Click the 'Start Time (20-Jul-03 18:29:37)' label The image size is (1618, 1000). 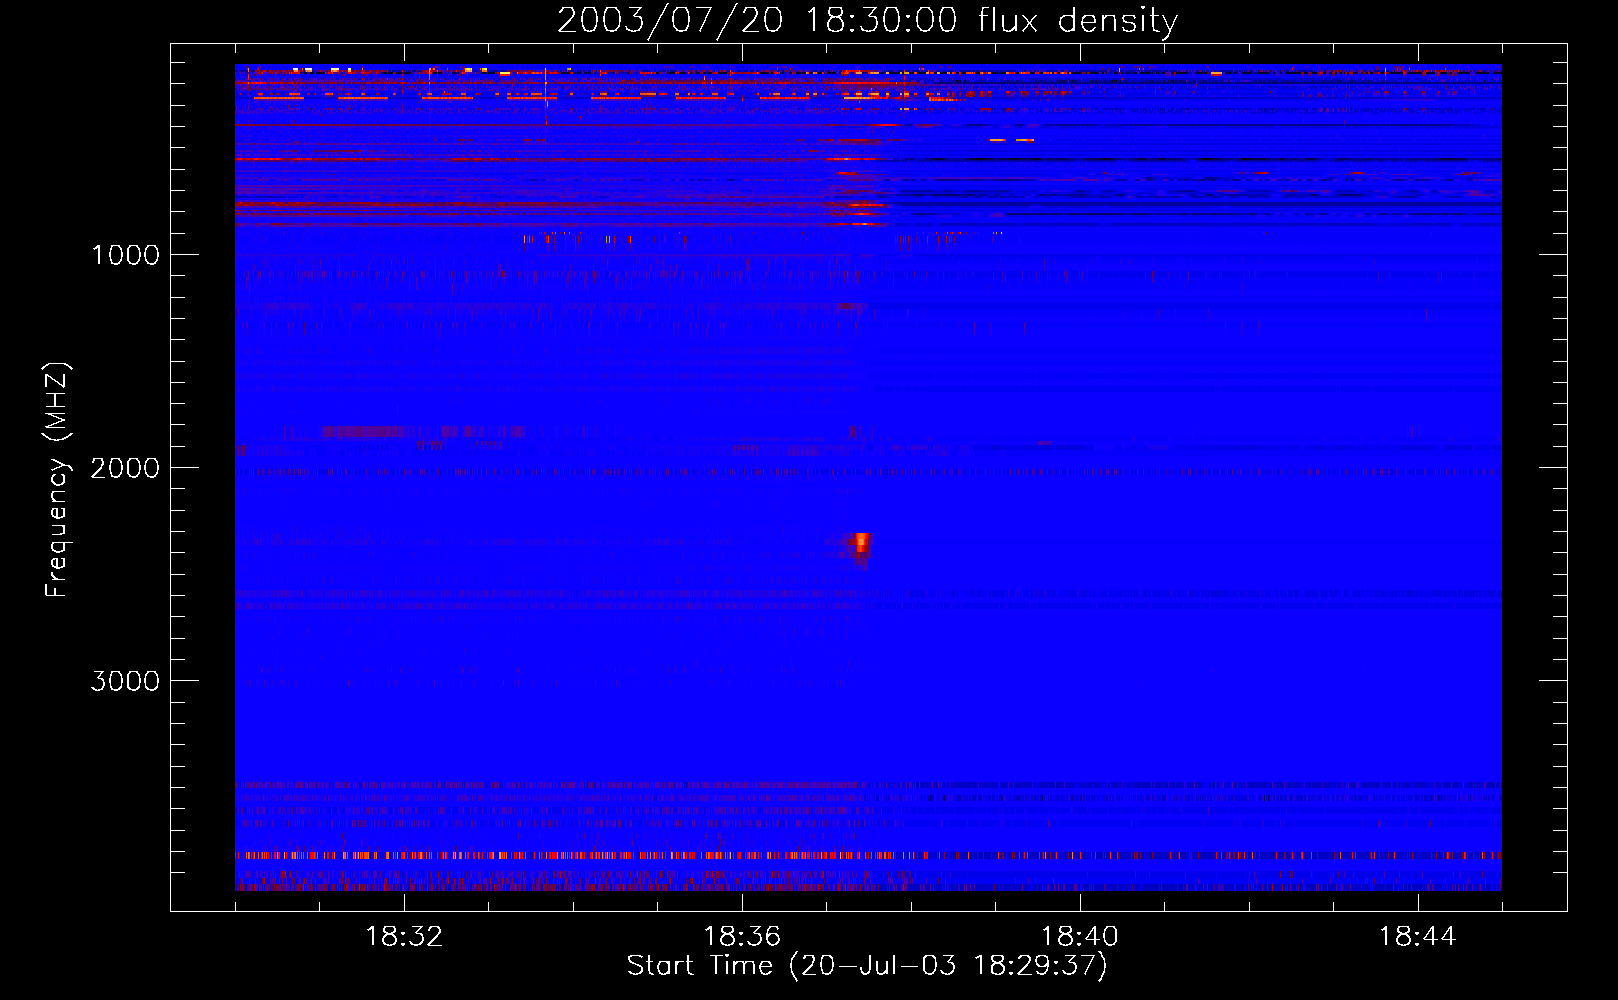867,966
